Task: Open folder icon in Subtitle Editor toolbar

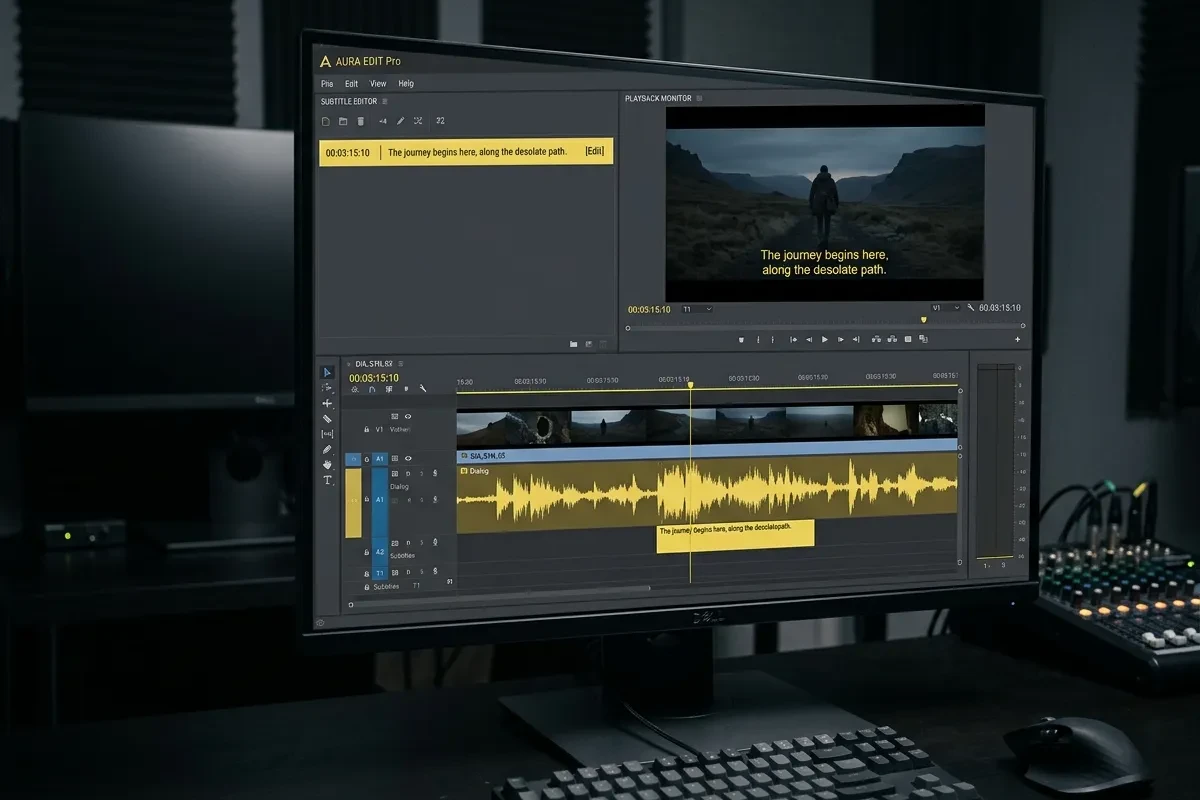Action: 343,121
